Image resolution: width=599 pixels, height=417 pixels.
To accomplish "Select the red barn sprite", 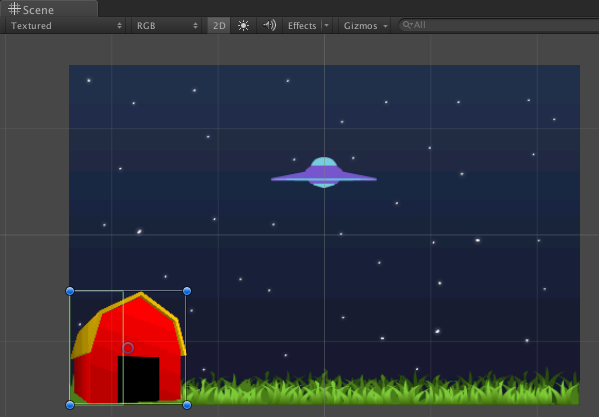I will point(128,348).
